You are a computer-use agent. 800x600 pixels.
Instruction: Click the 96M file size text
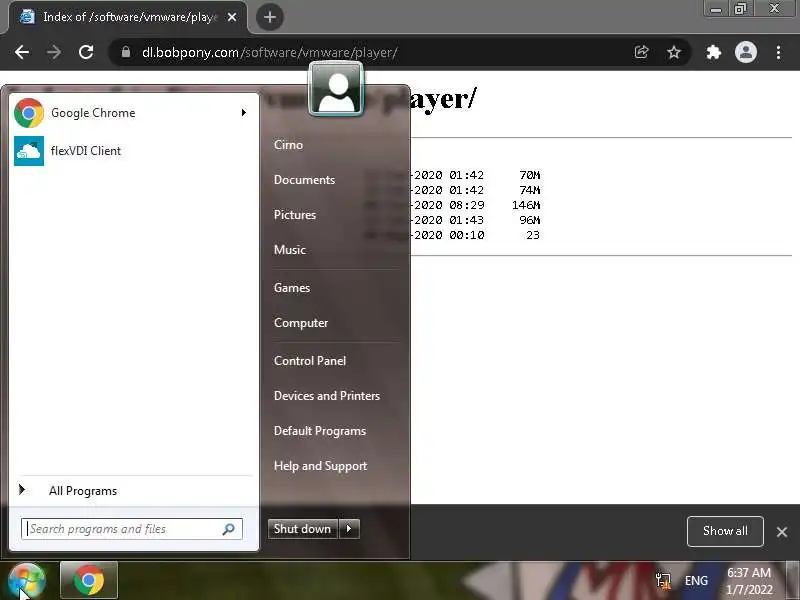point(530,220)
